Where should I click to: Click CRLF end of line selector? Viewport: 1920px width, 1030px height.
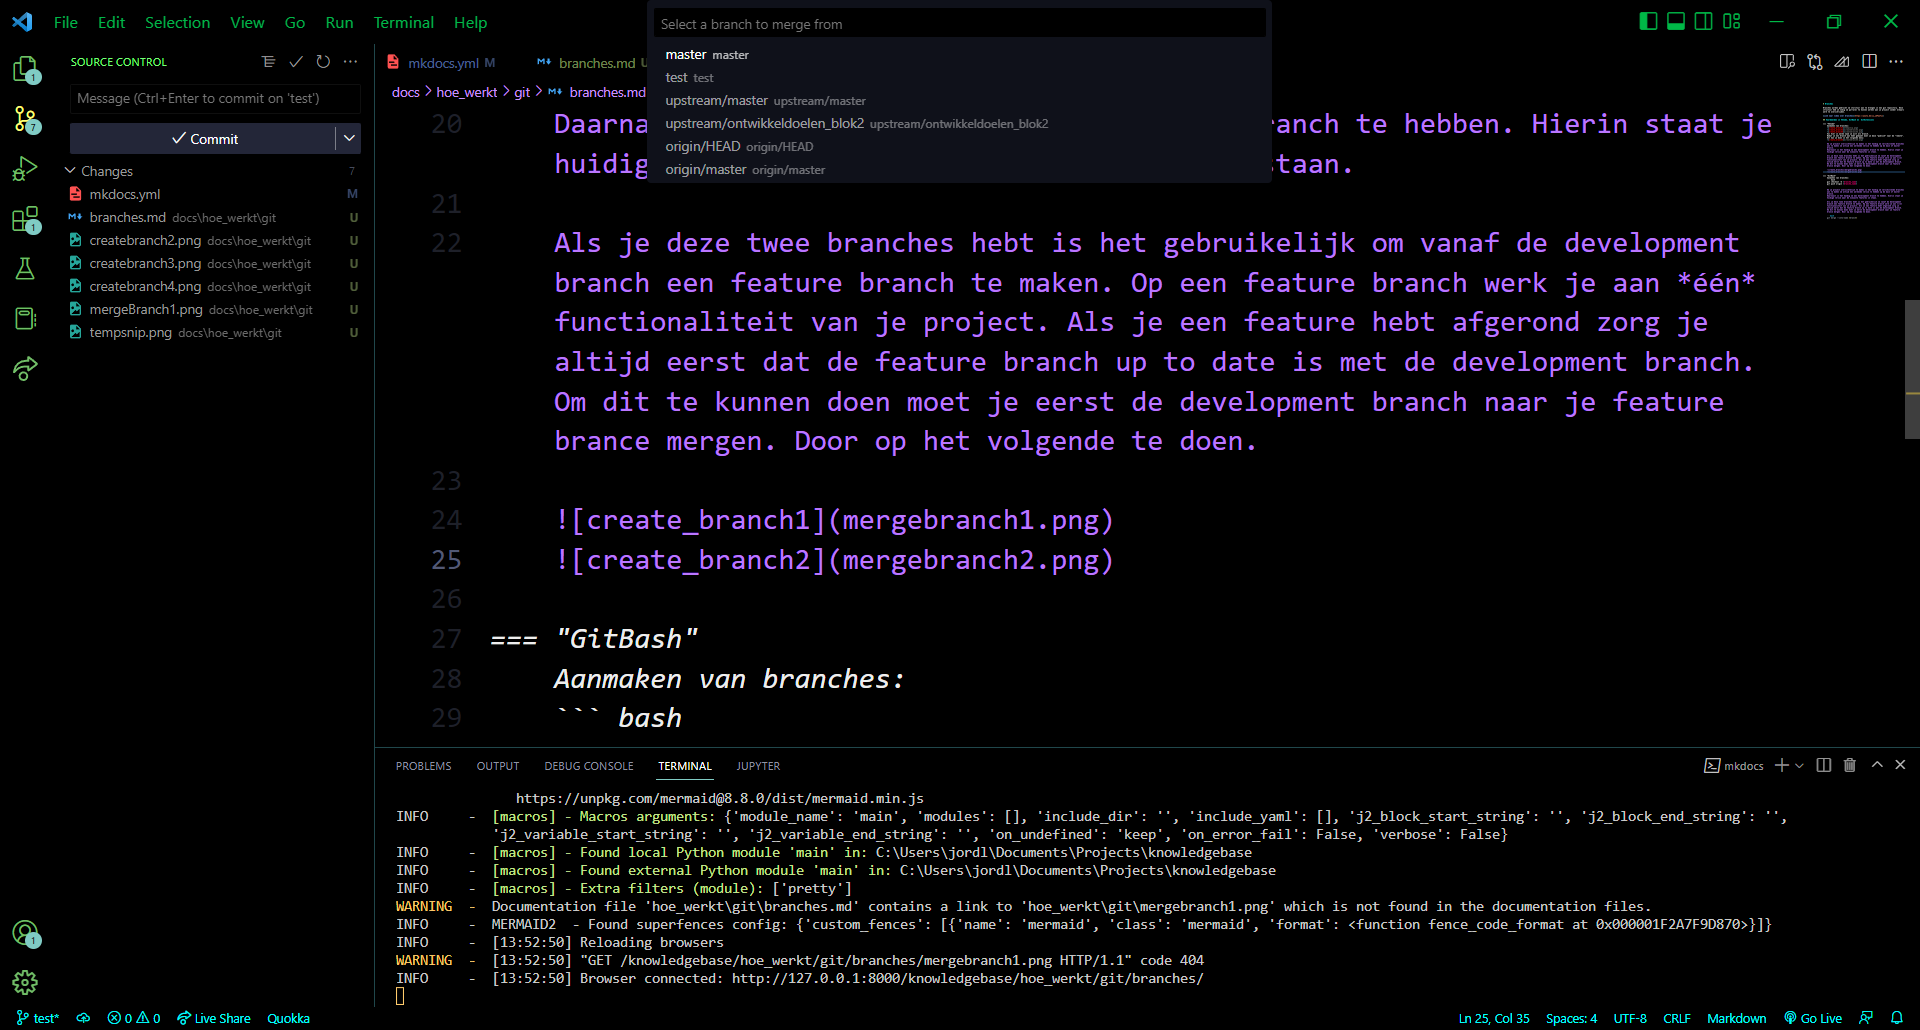[x=1676, y=1018]
